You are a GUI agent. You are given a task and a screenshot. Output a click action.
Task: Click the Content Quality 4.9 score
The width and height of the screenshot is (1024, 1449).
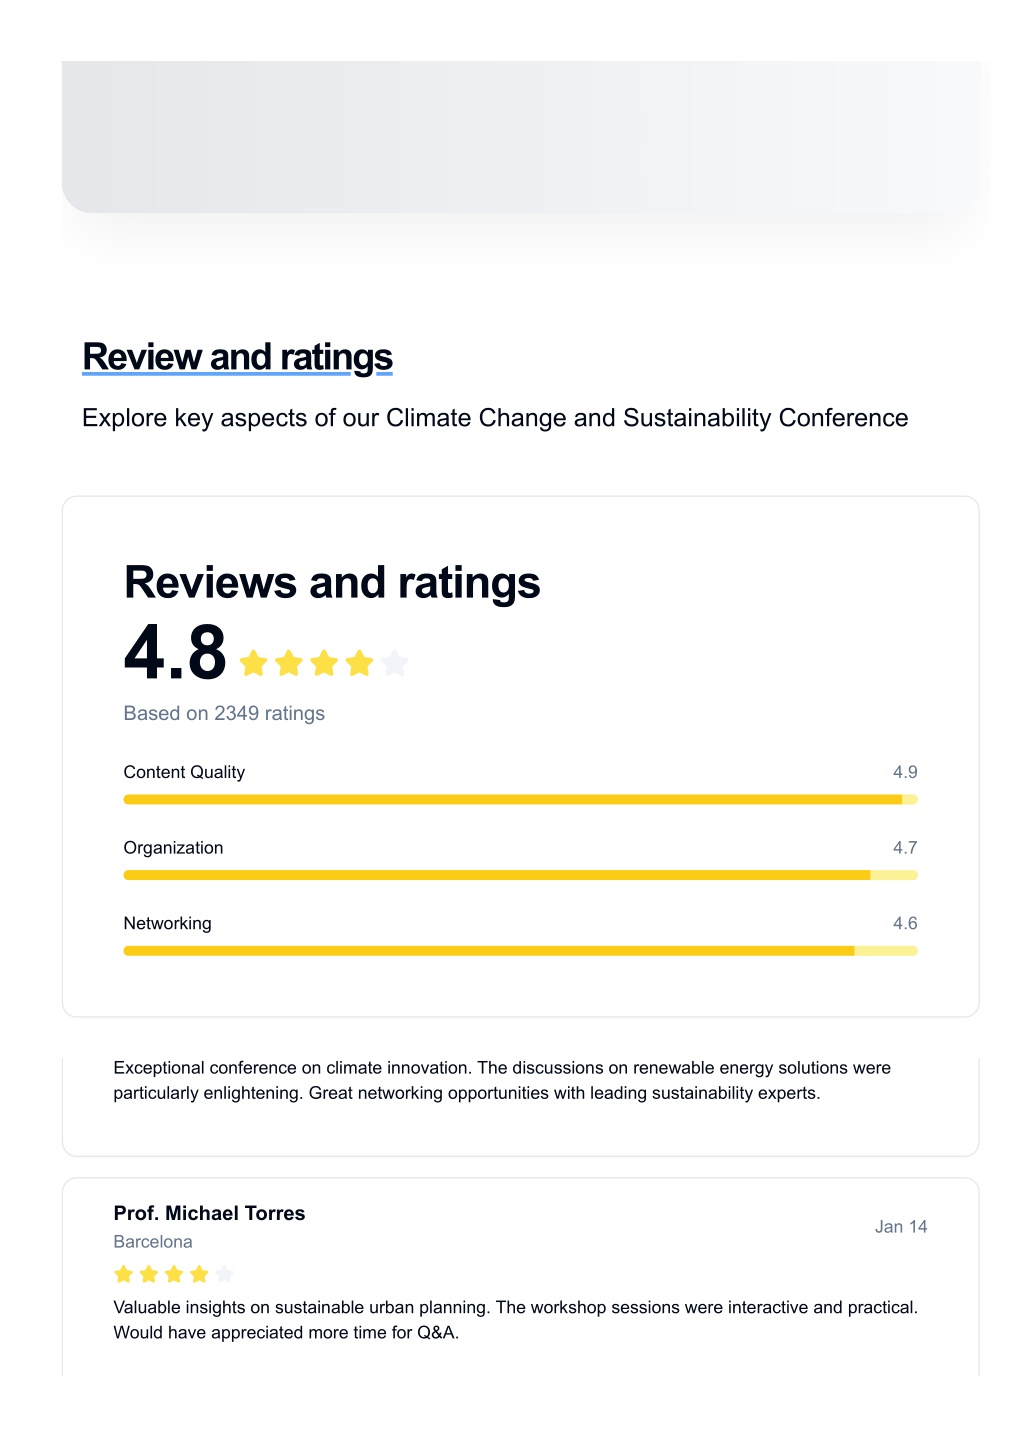pos(905,772)
